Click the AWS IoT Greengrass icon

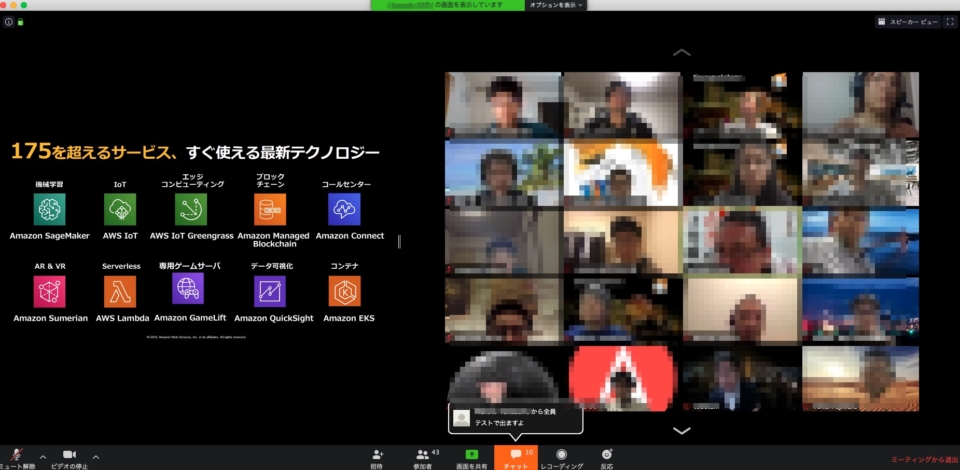(191, 209)
